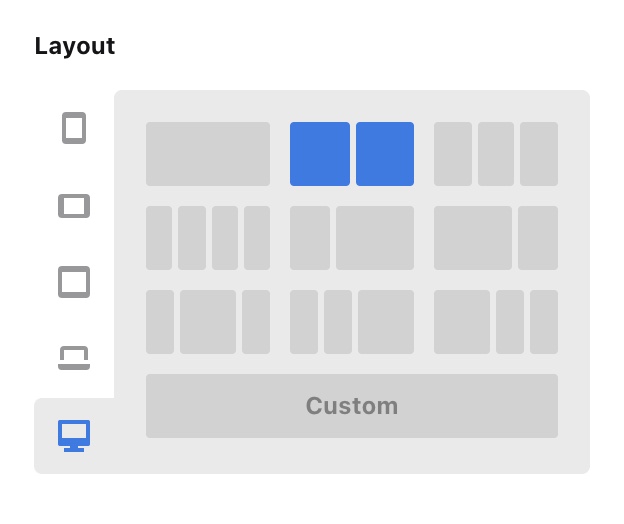
Task: Switch to the laptop device icon
Action: (74, 358)
